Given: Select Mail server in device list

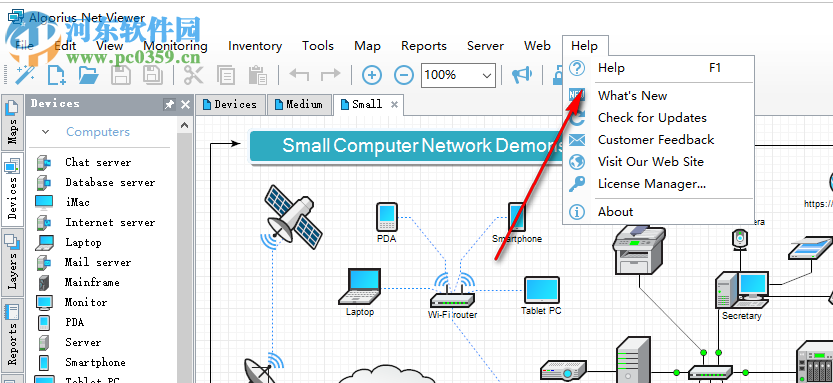Looking at the screenshot, I should point(98,262).
